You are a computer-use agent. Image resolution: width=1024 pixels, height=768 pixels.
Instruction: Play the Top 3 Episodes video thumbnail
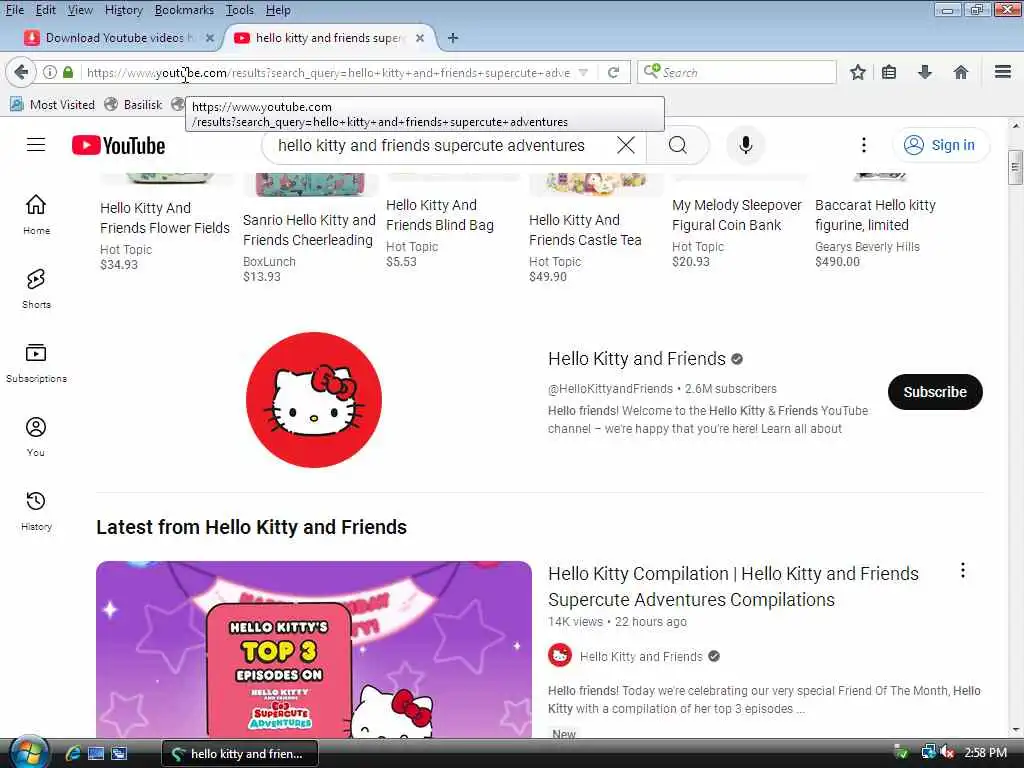(x=314, y=649)
